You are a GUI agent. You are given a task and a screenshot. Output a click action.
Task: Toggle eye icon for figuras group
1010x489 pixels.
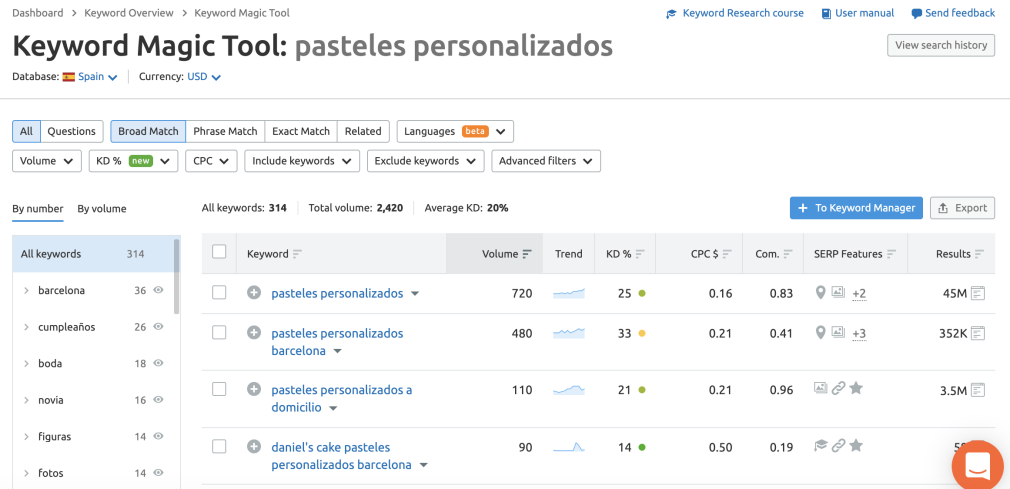click(x=158, y=436)
